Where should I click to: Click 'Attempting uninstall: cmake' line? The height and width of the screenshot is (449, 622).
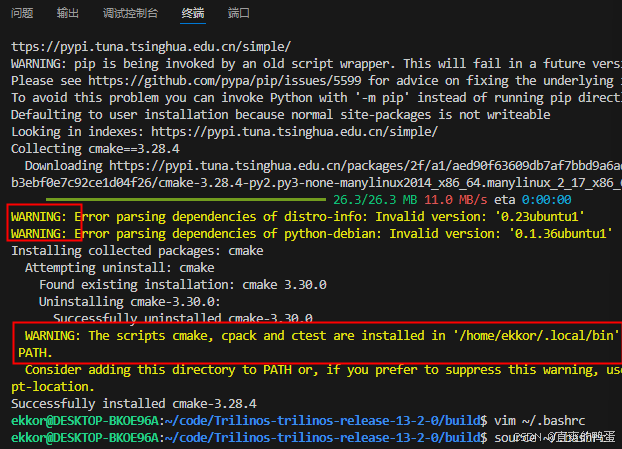119,268
